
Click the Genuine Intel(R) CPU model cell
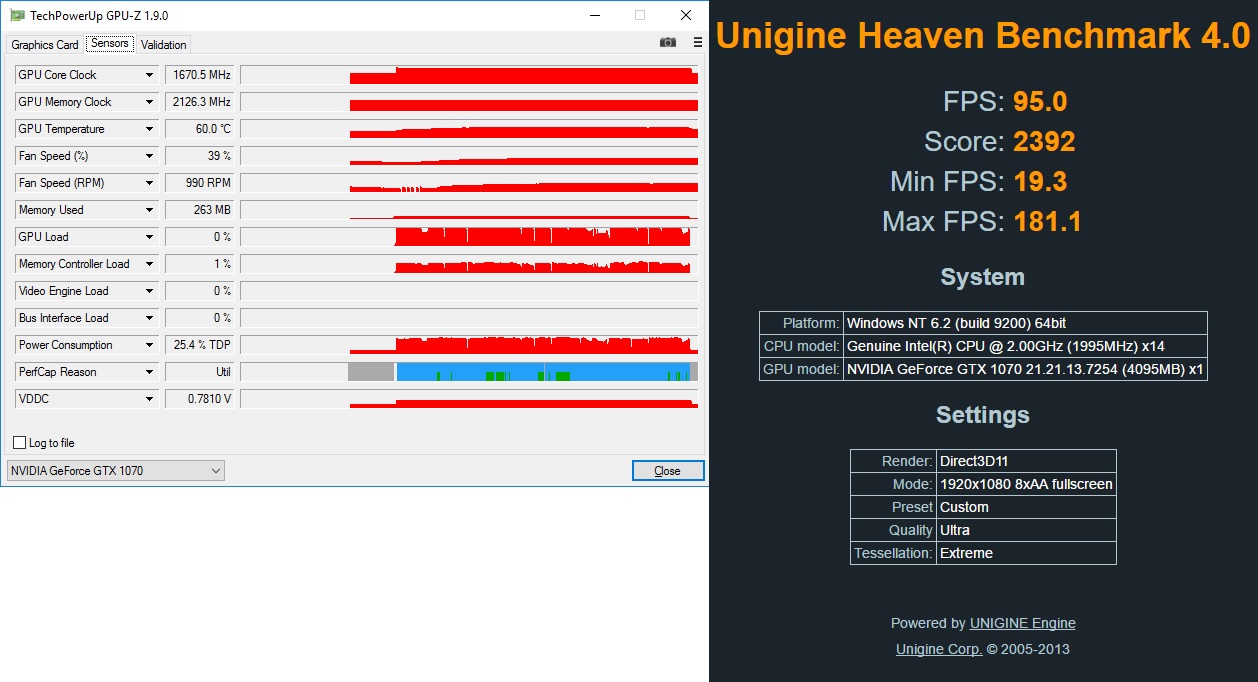(x=1025, y=346)
